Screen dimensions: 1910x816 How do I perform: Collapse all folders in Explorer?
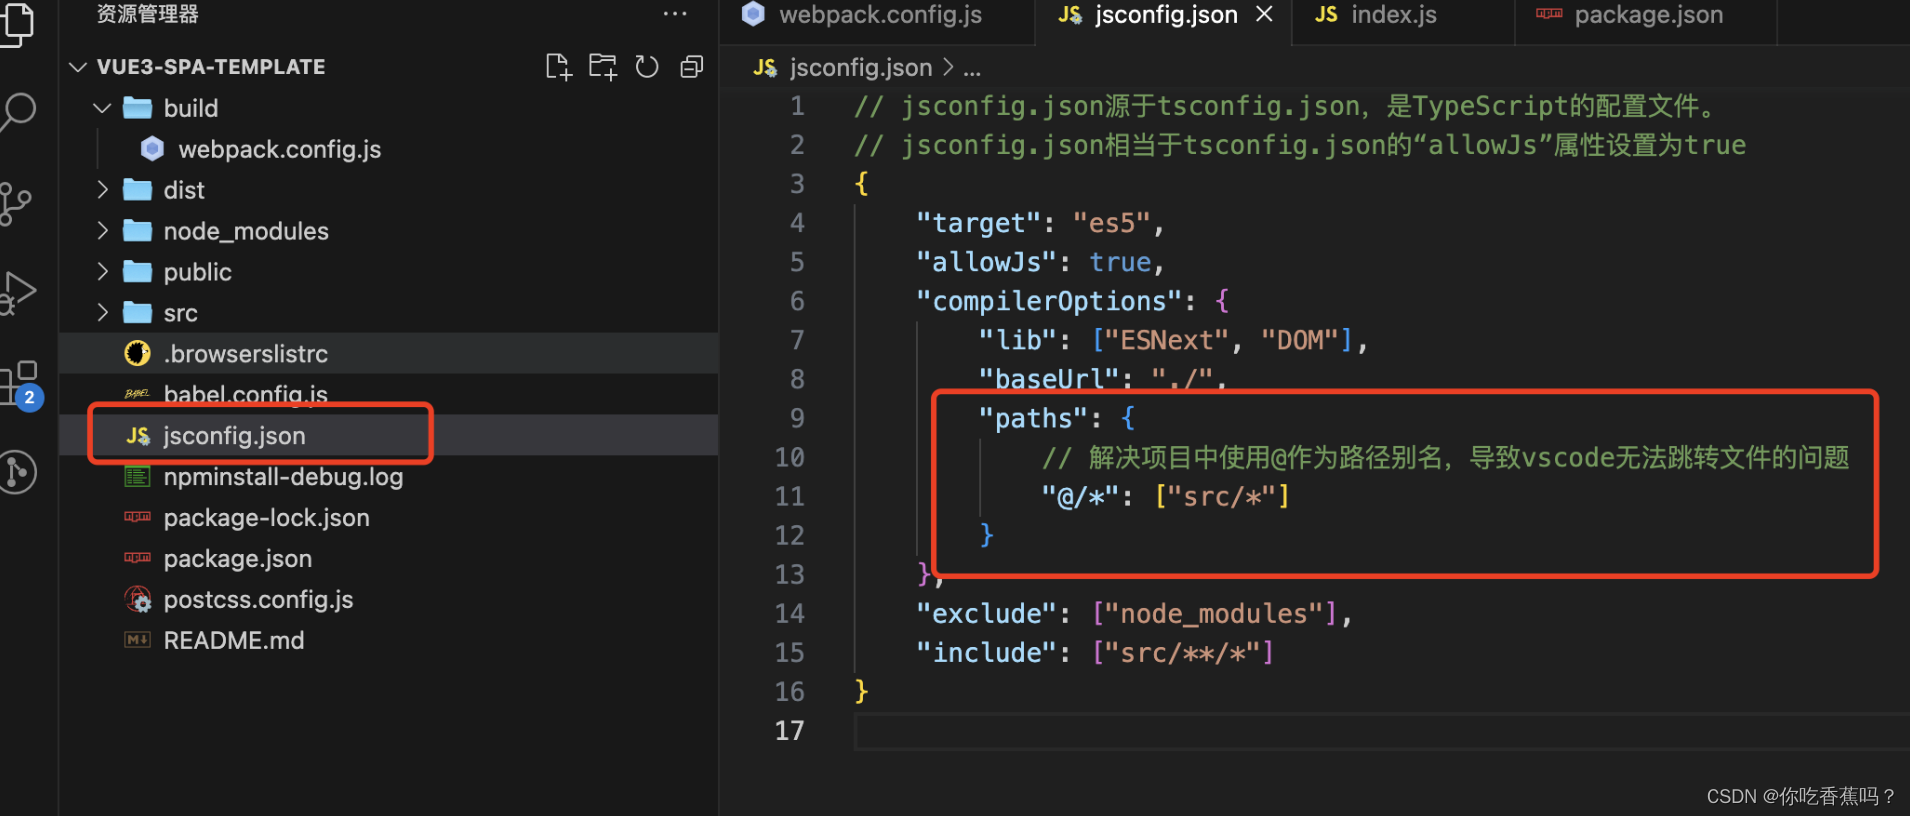point(691,67)
